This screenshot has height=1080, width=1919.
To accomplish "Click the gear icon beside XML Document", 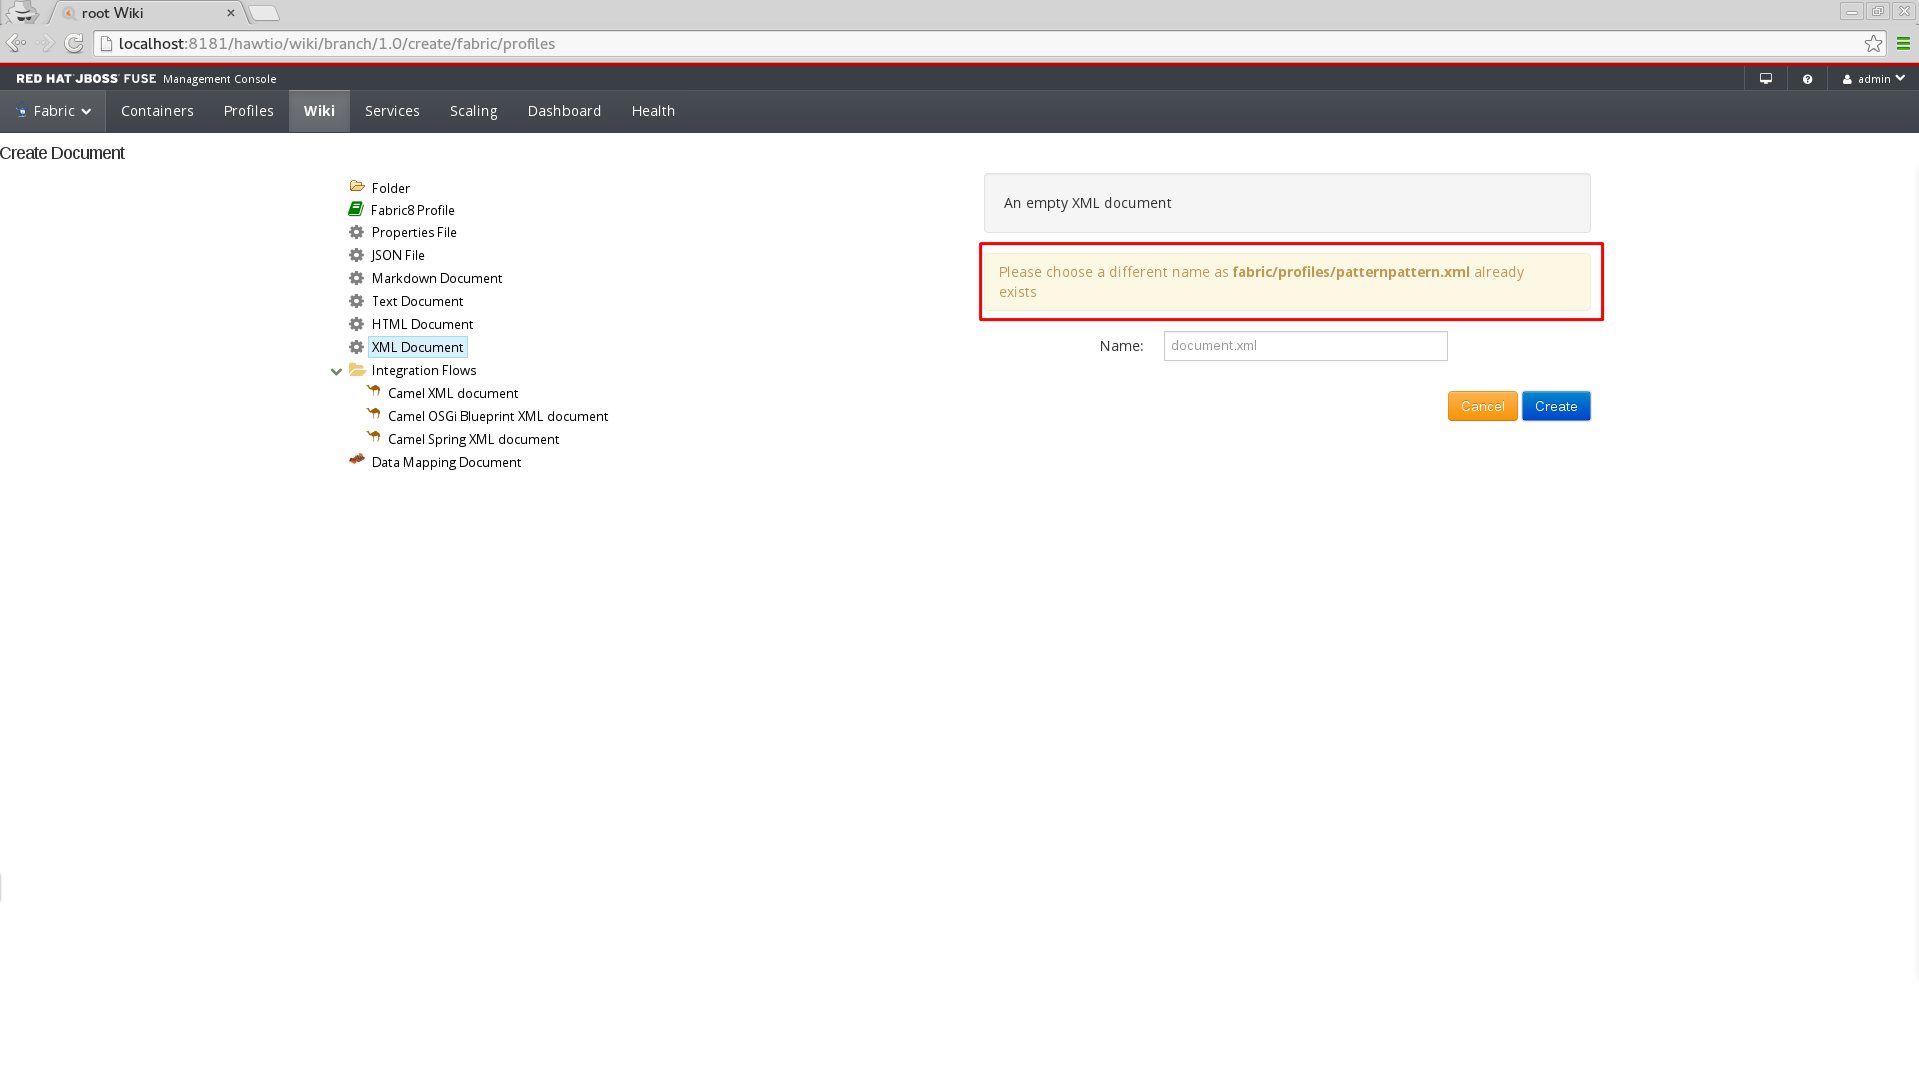I will pos(356,347).
